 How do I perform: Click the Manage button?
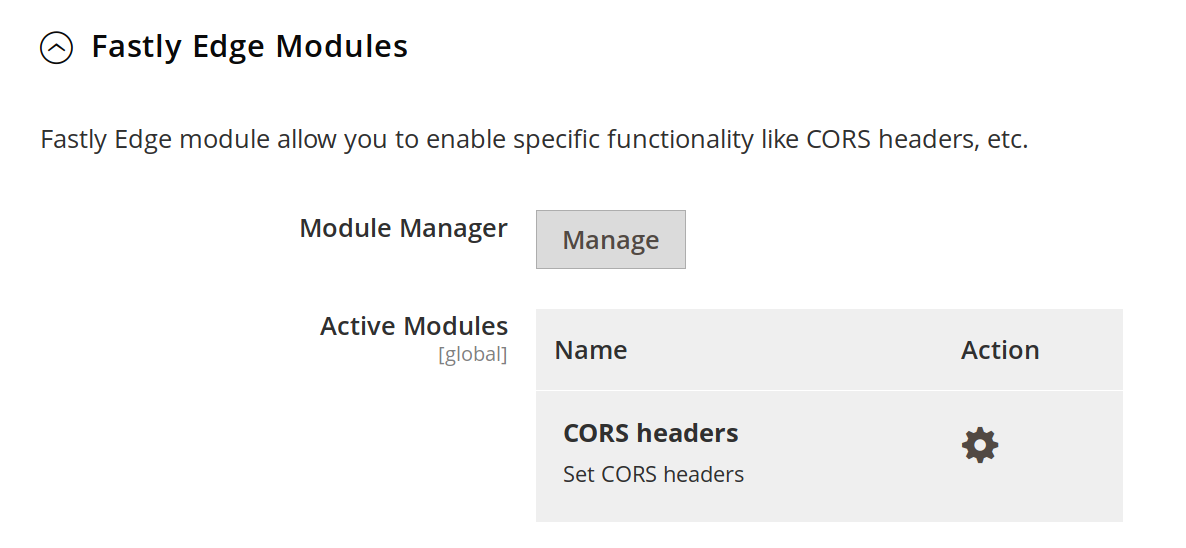click(610, 240)
